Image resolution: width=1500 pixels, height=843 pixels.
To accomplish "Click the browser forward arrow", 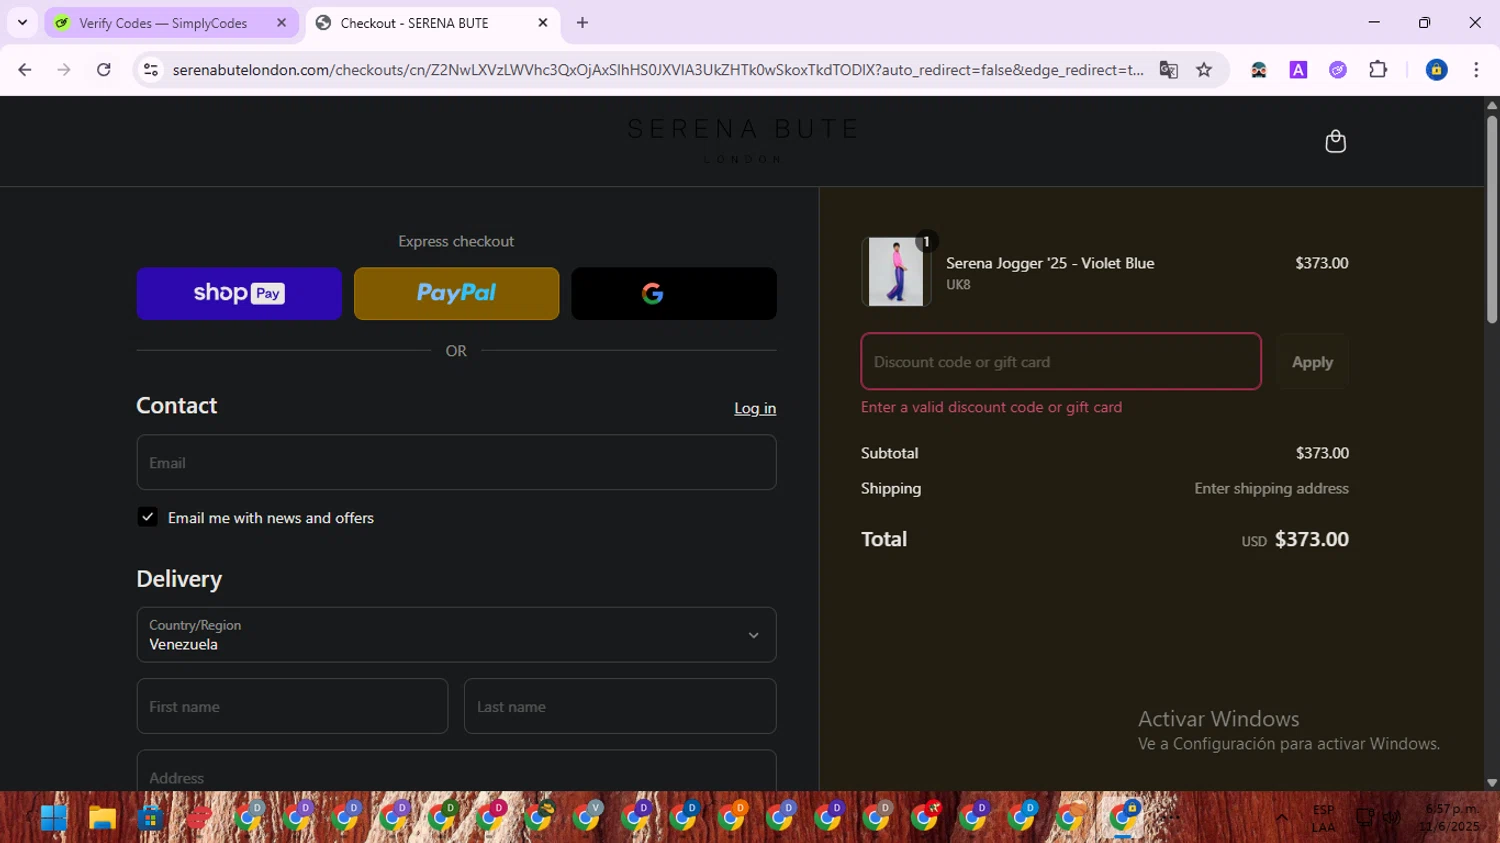I will [x=64, y=70].
